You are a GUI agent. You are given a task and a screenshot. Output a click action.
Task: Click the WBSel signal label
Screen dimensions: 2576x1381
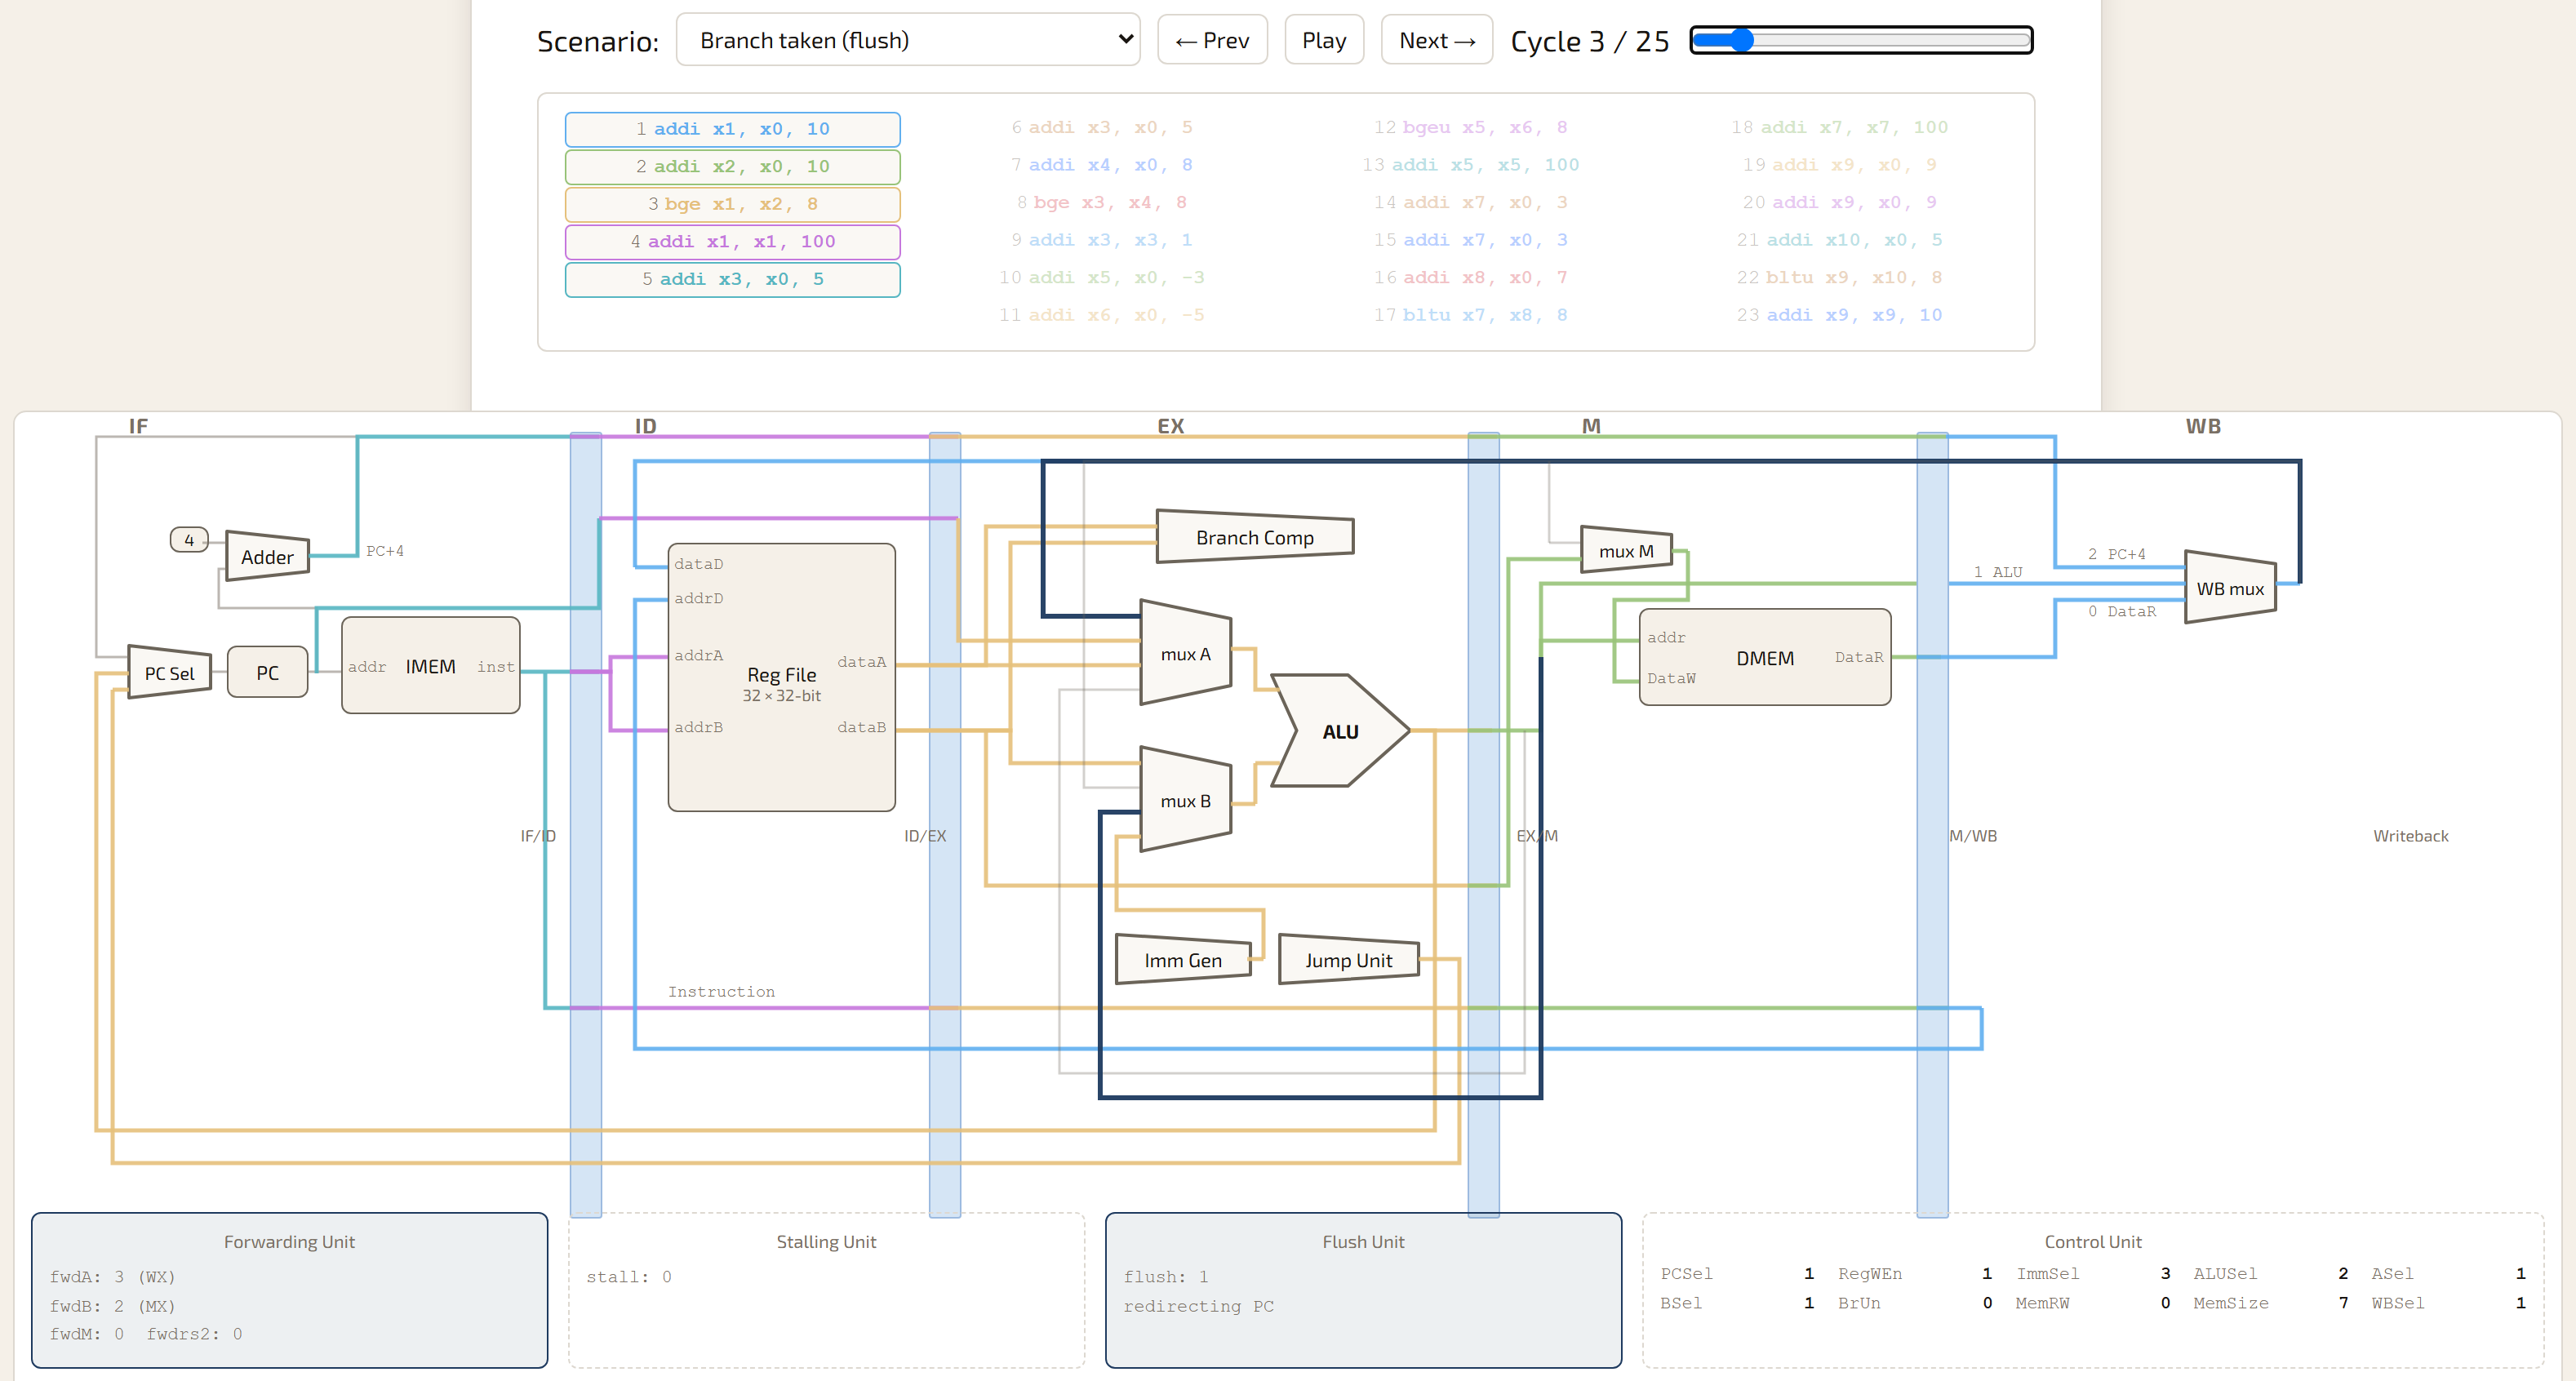pyautogui.click(x=2397, y=1303)
